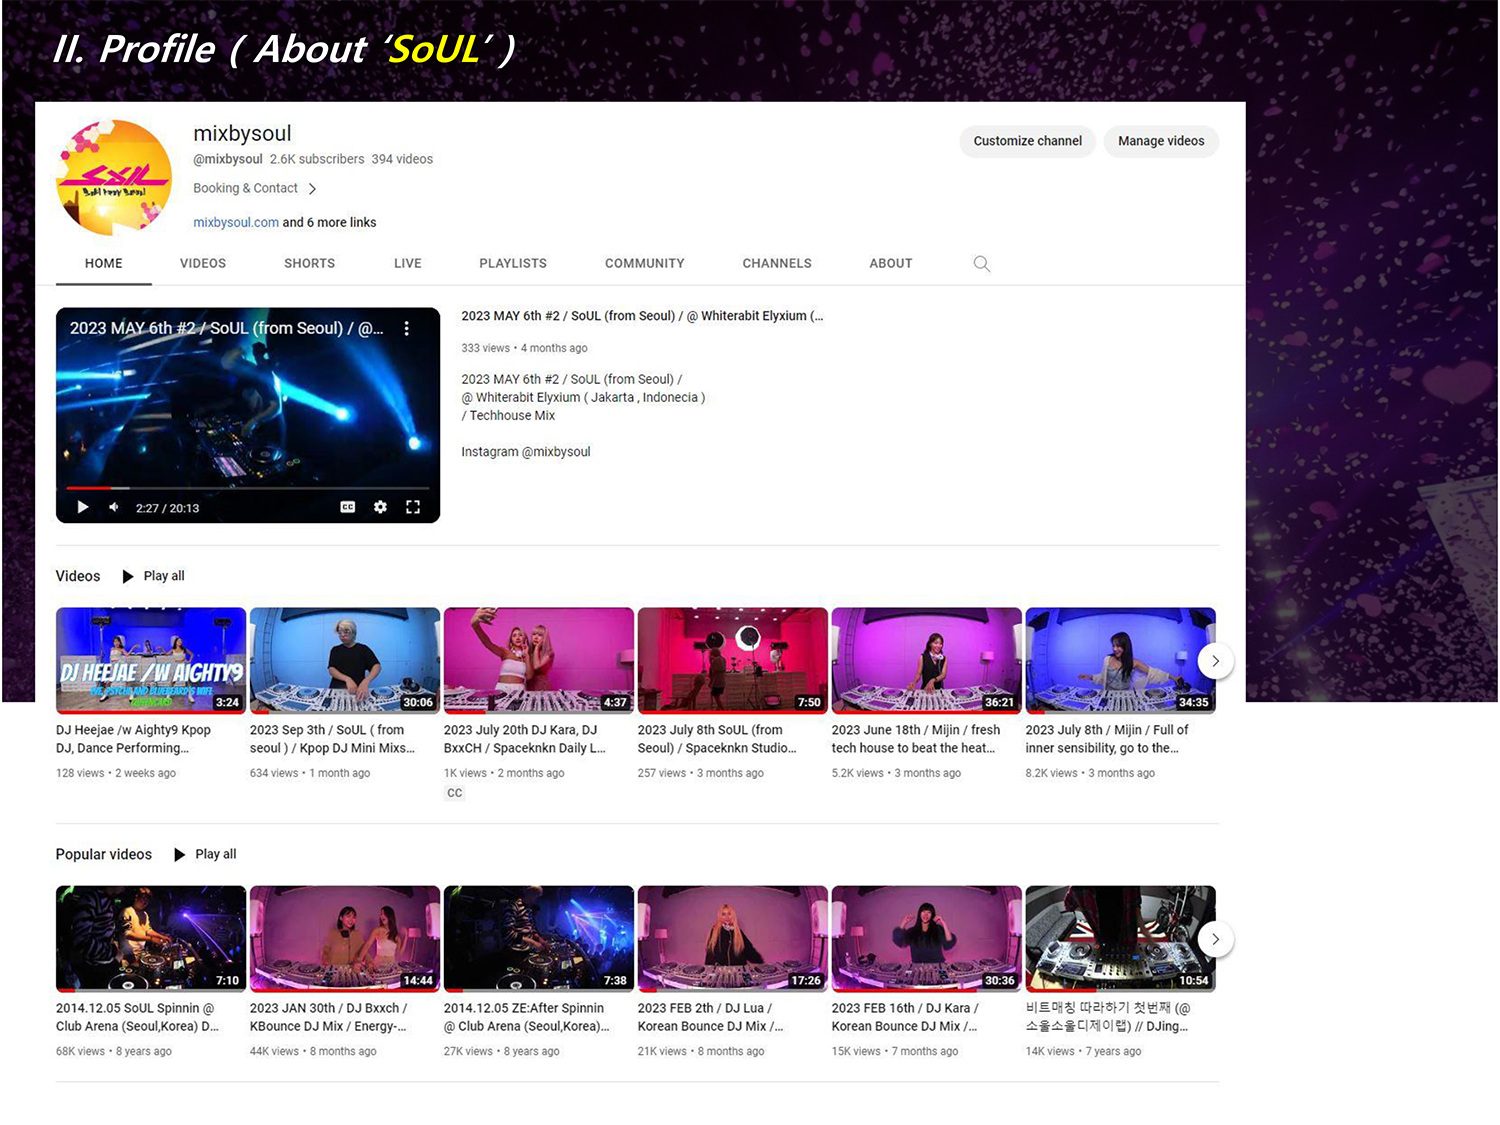Click the 2.6K subscribers text
Screen dimensions: 1500x1125
317,159
